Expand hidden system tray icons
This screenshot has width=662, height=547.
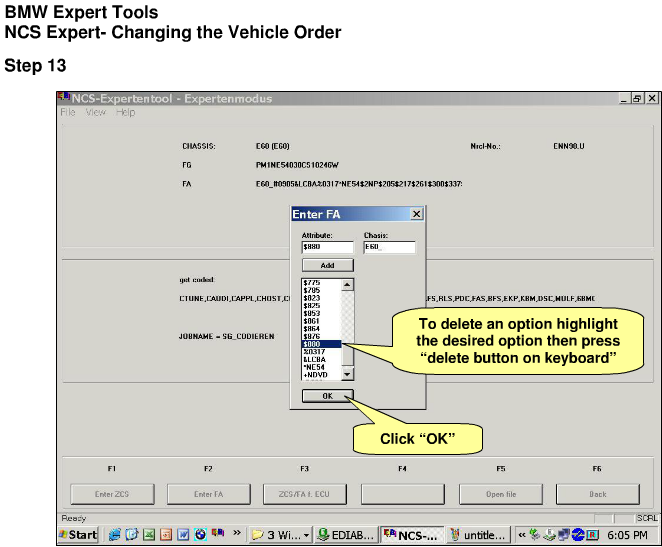[x=522, y=535]
